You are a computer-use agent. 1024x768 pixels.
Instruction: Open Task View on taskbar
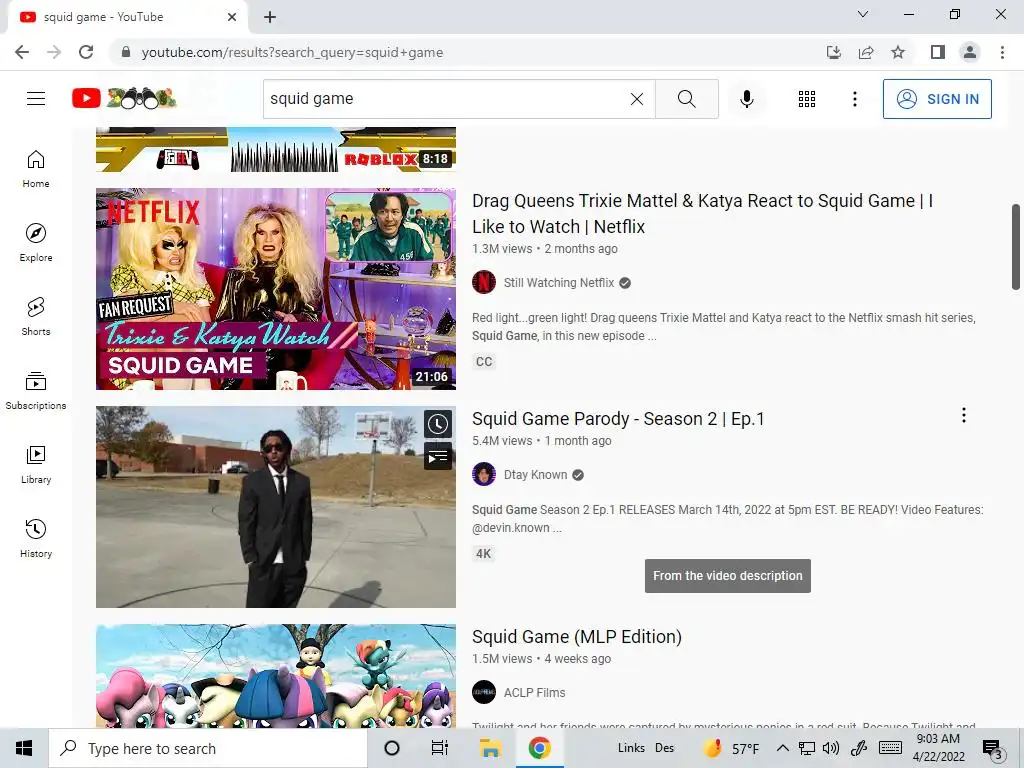coord(440,748)
